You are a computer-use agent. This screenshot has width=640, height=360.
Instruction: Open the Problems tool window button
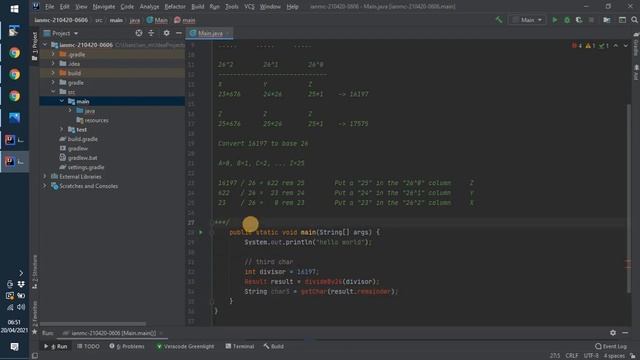tap(127, 346)
